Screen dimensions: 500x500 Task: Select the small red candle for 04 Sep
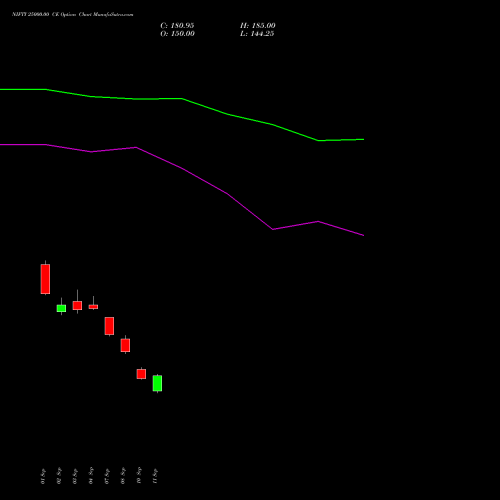(93, 307)
